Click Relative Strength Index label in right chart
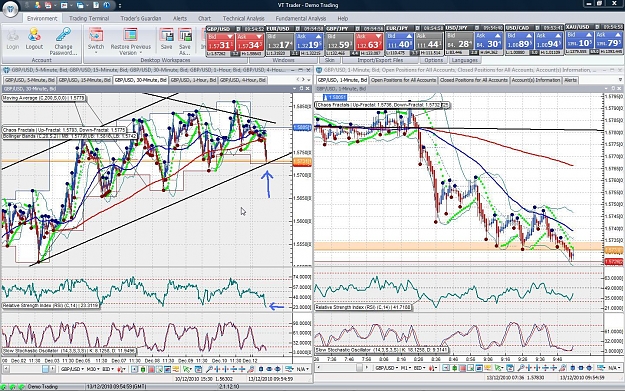This screenshot has width=625, height=391. click(x=363, y=307)
